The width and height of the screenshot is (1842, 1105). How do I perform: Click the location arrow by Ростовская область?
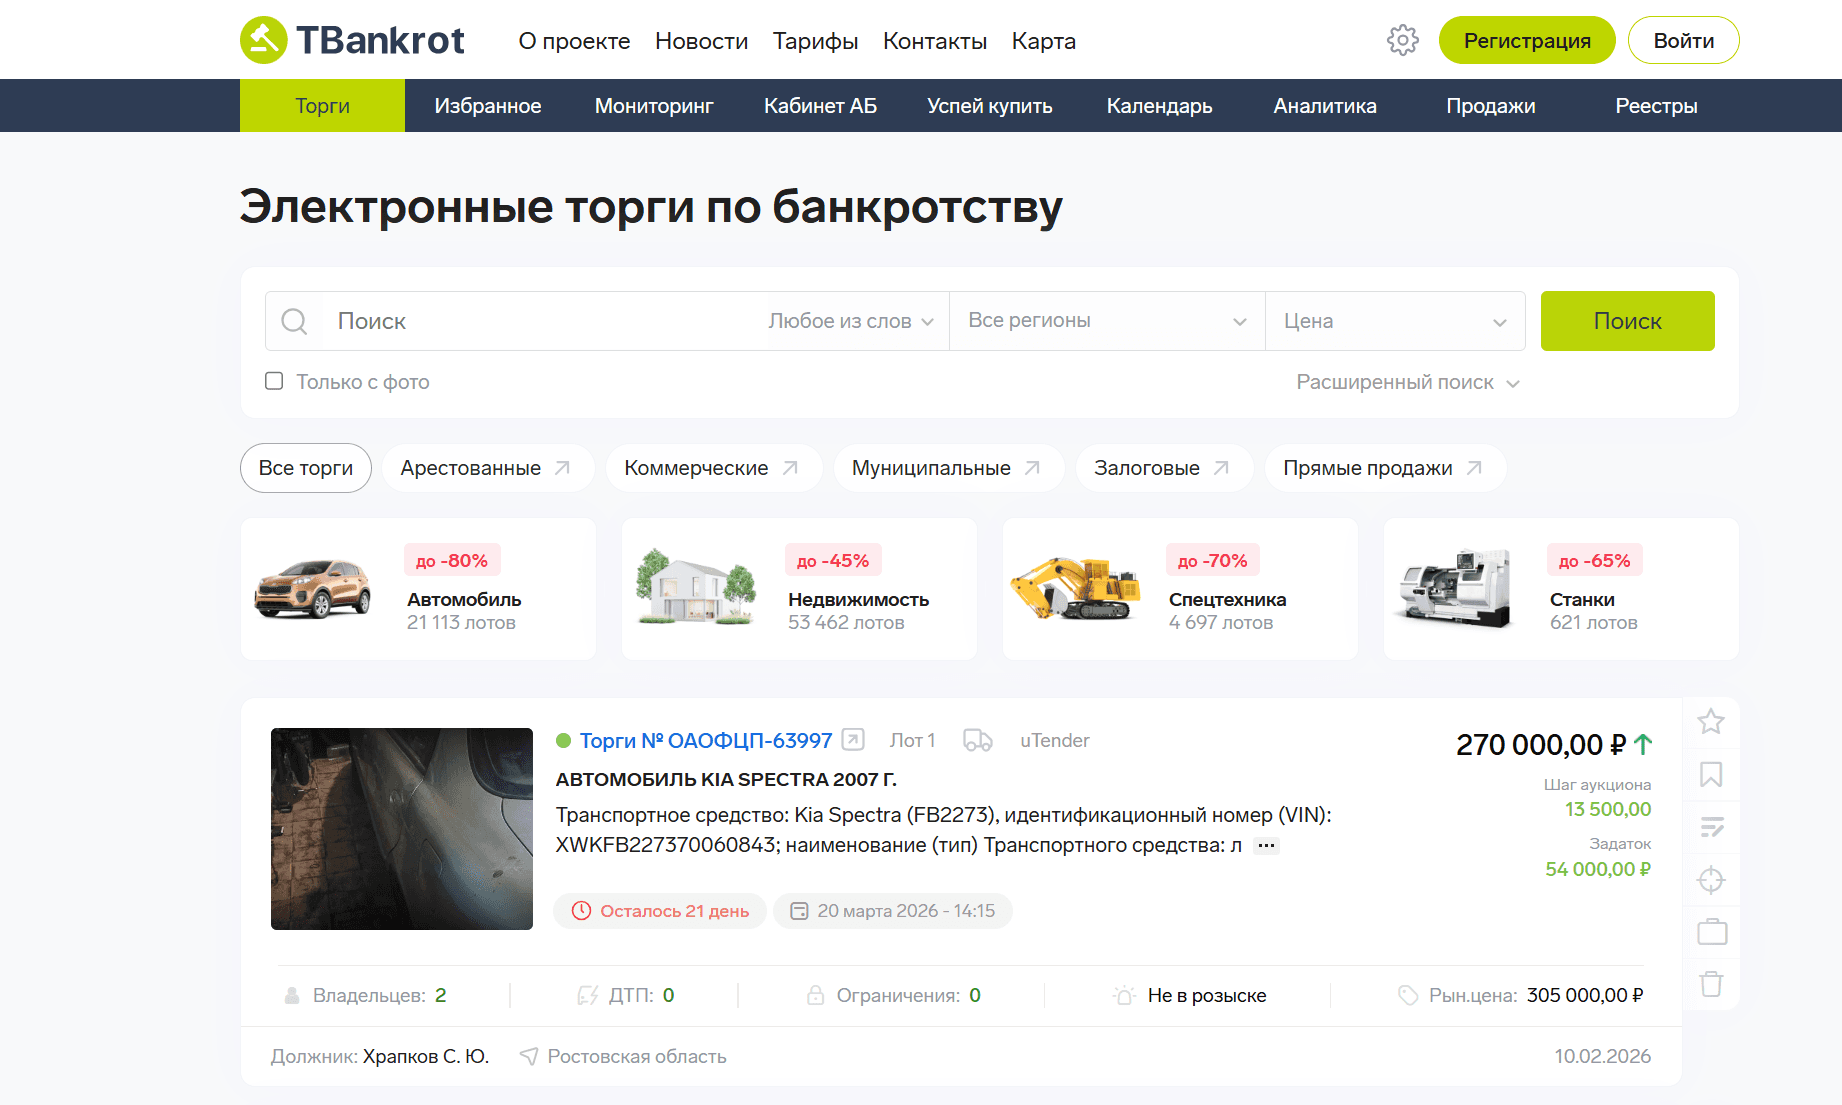(x=529, y=1056)
